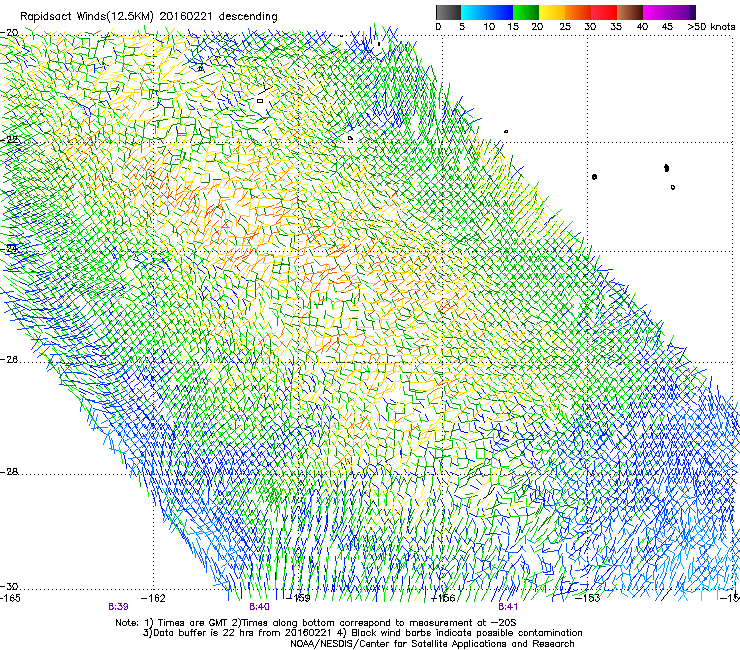Click the purple '8:39' time marker
Screen dimensions: 740x650
(x=118, y=607)
